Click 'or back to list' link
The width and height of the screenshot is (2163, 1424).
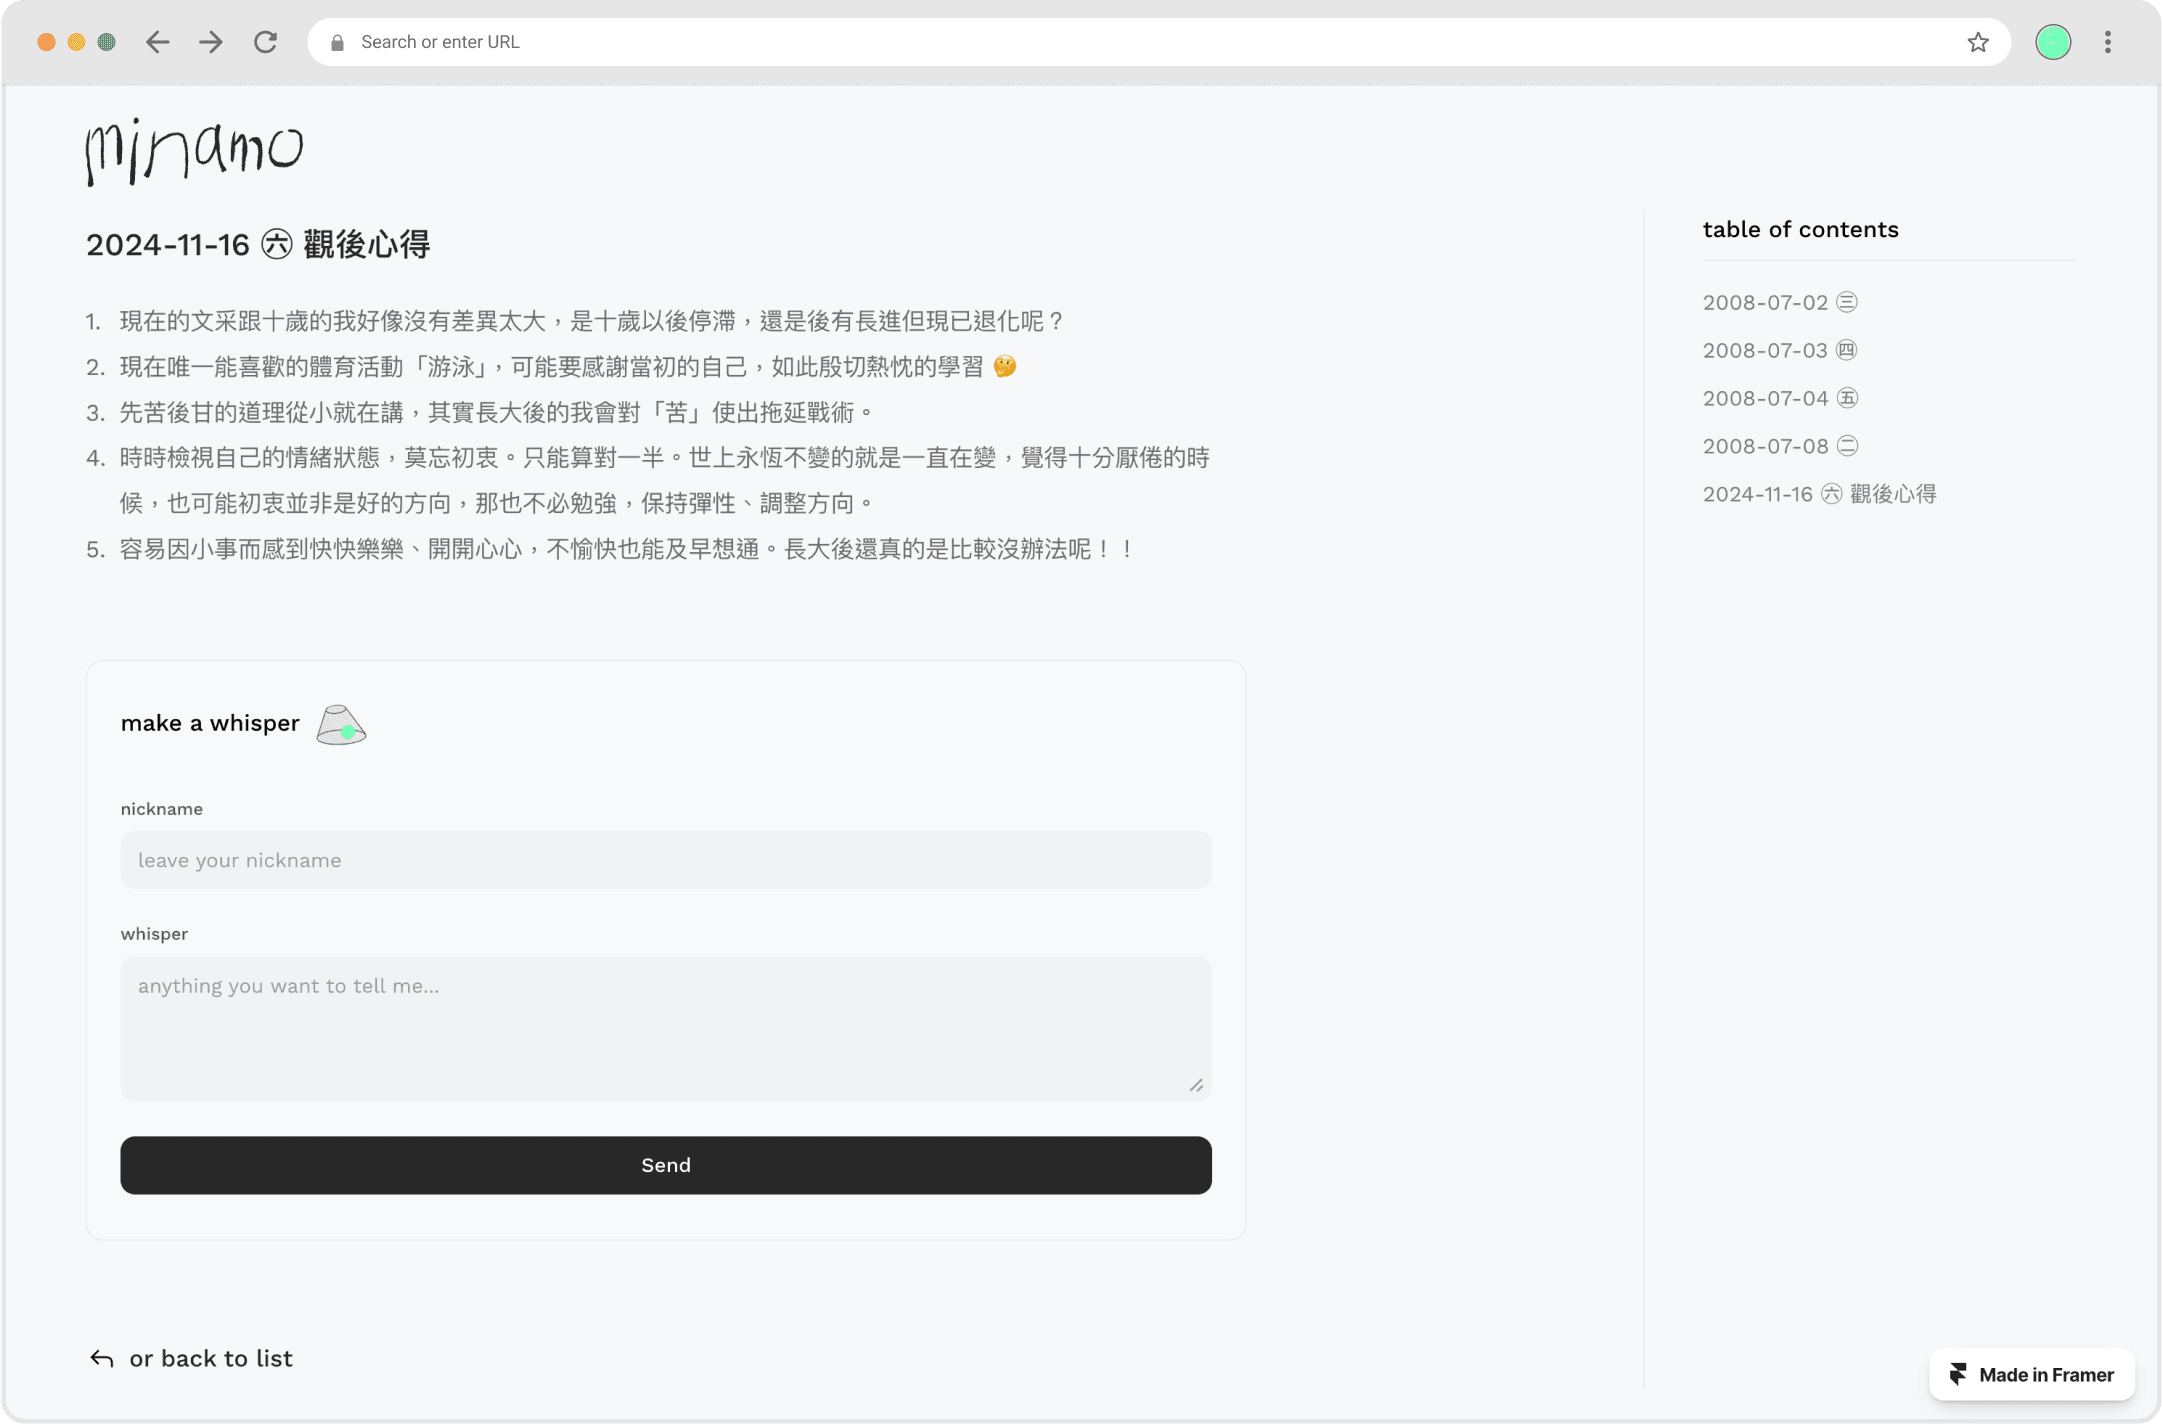[211, 1358]
